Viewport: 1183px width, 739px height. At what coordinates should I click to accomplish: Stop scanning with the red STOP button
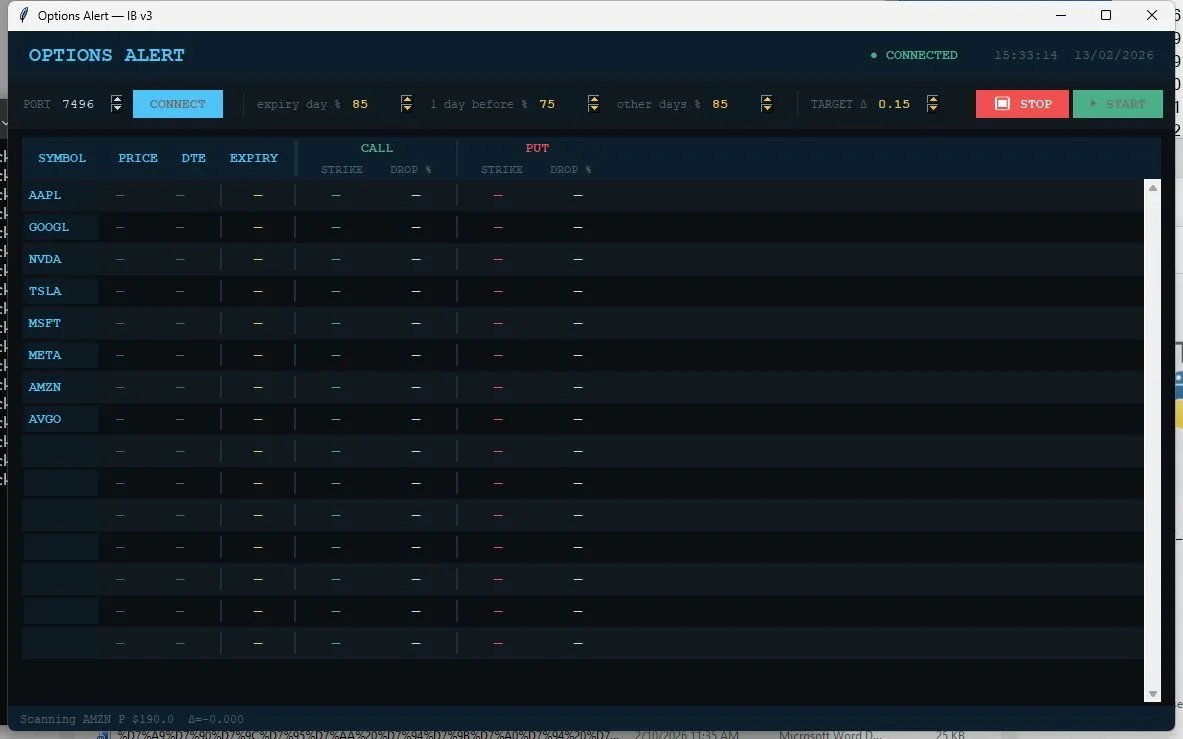point(1023,104)
